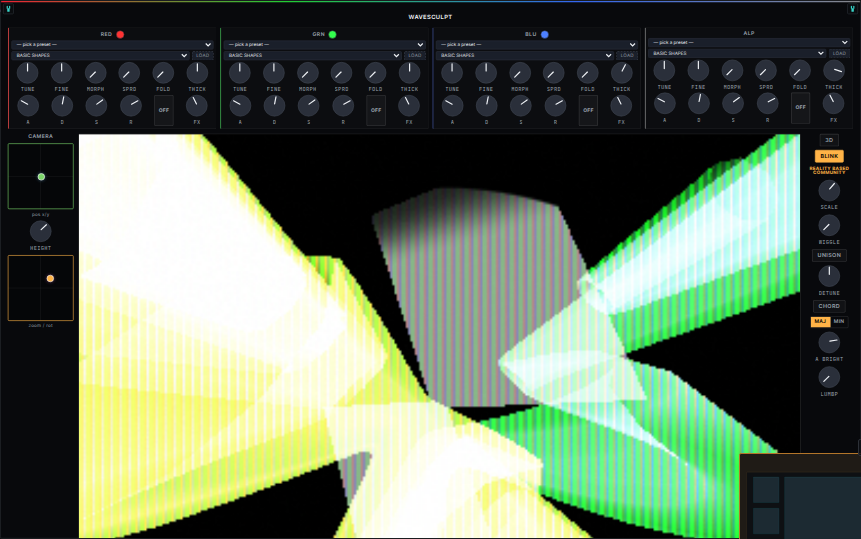The image size is (861, 539).
Task: Click the GRN TUNE knob
Action: [240, 73]
